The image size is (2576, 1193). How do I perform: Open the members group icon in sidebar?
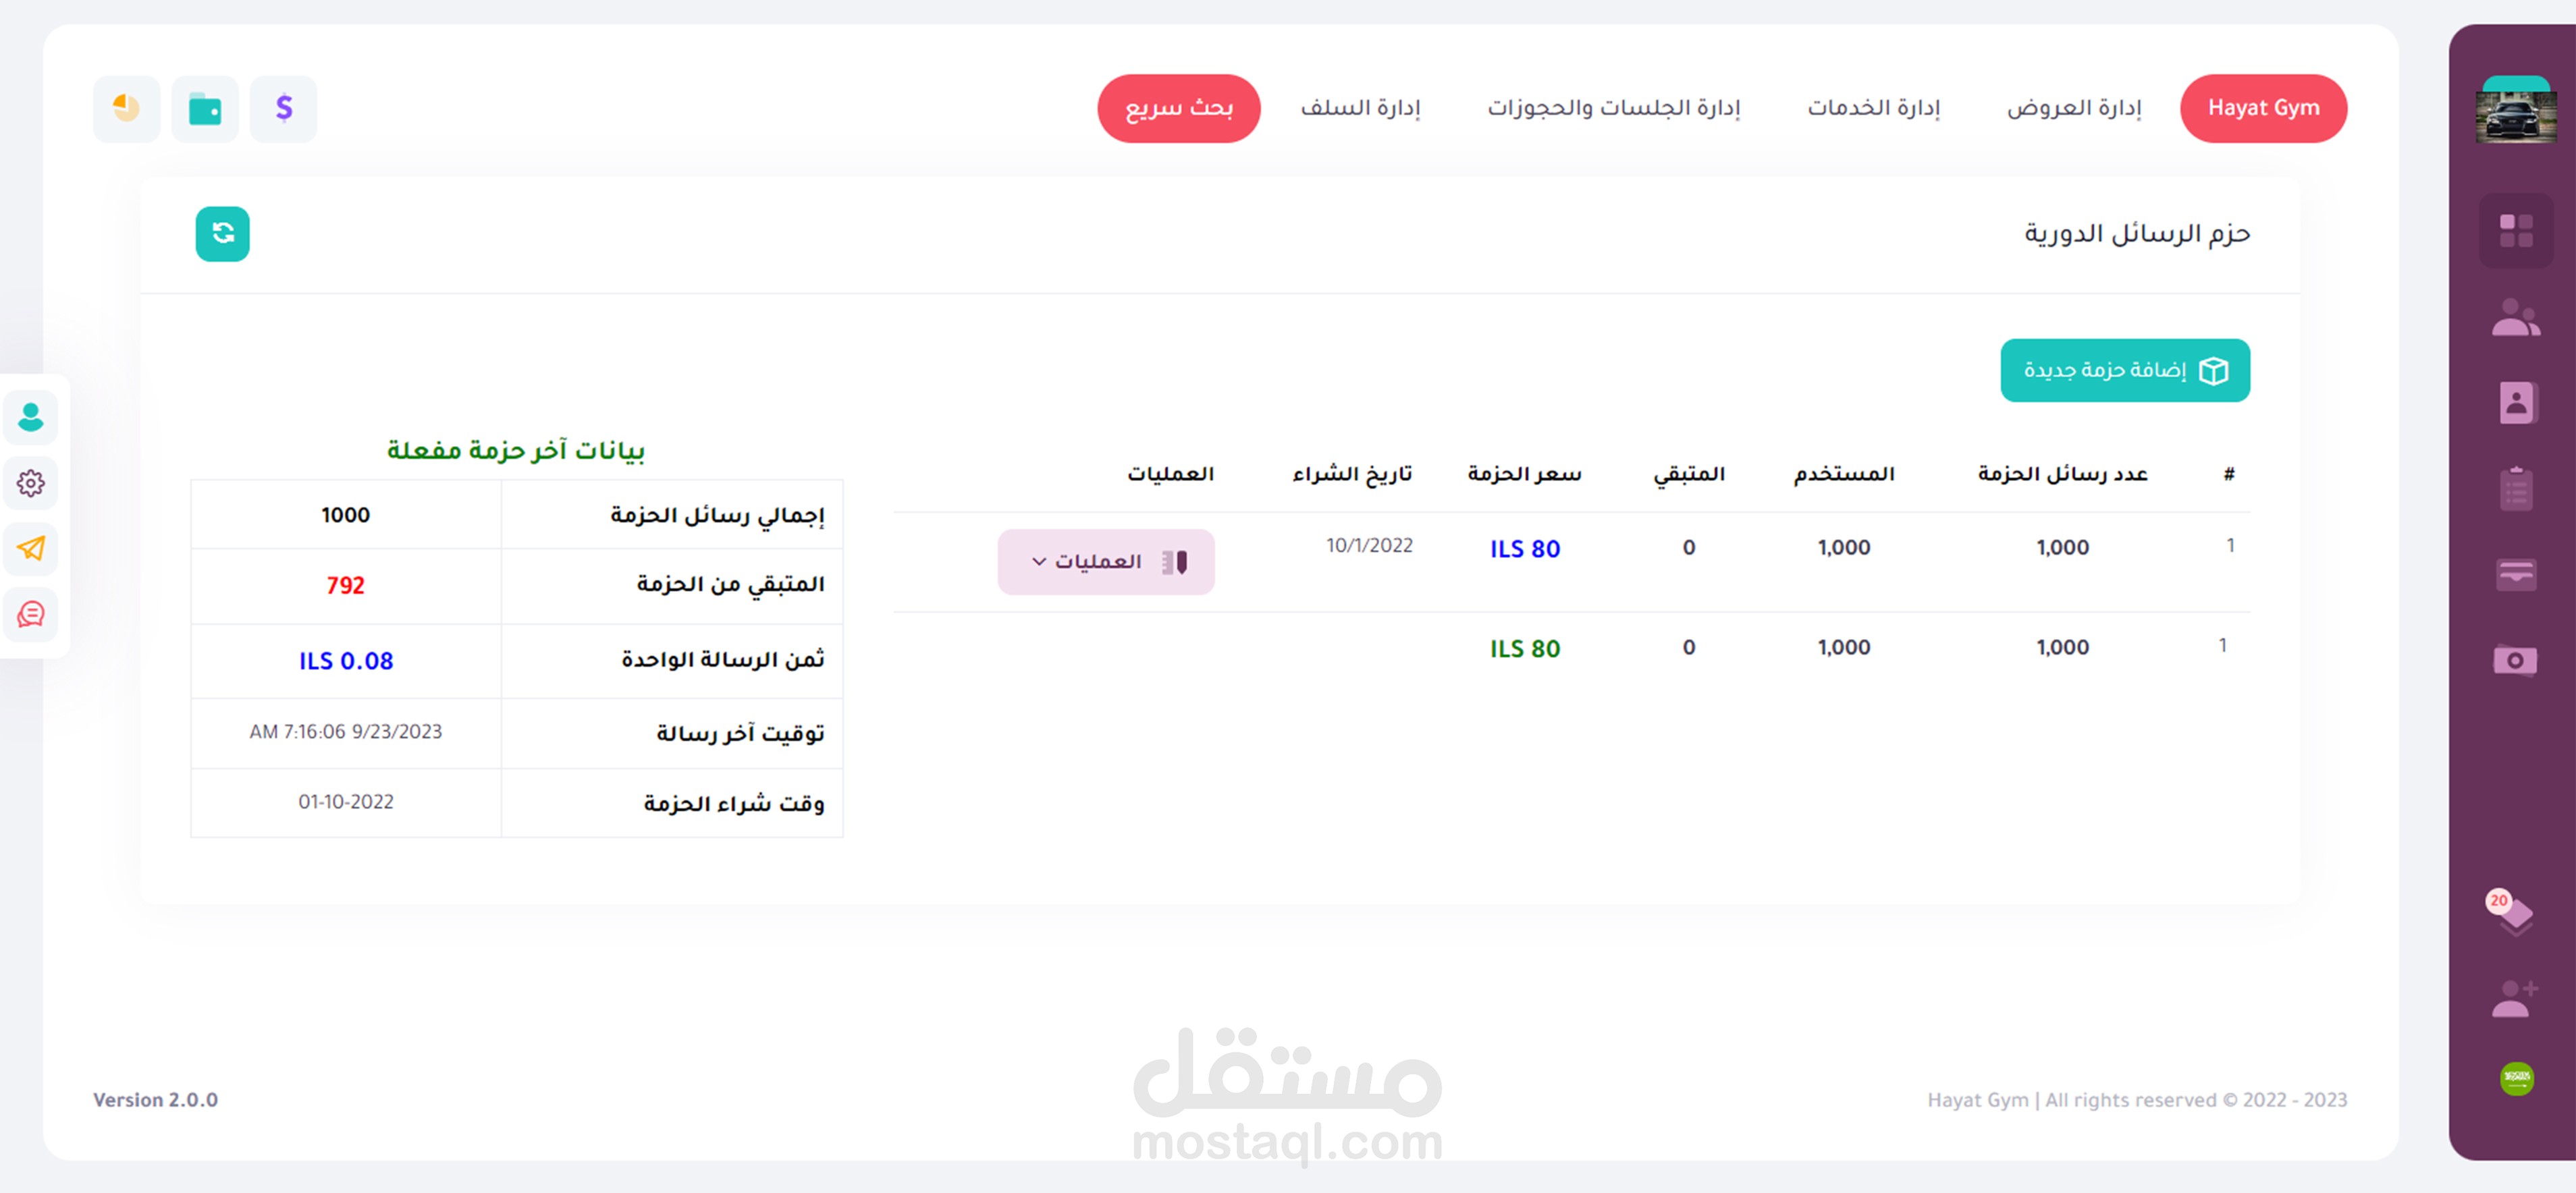(x=2516, y=318)
